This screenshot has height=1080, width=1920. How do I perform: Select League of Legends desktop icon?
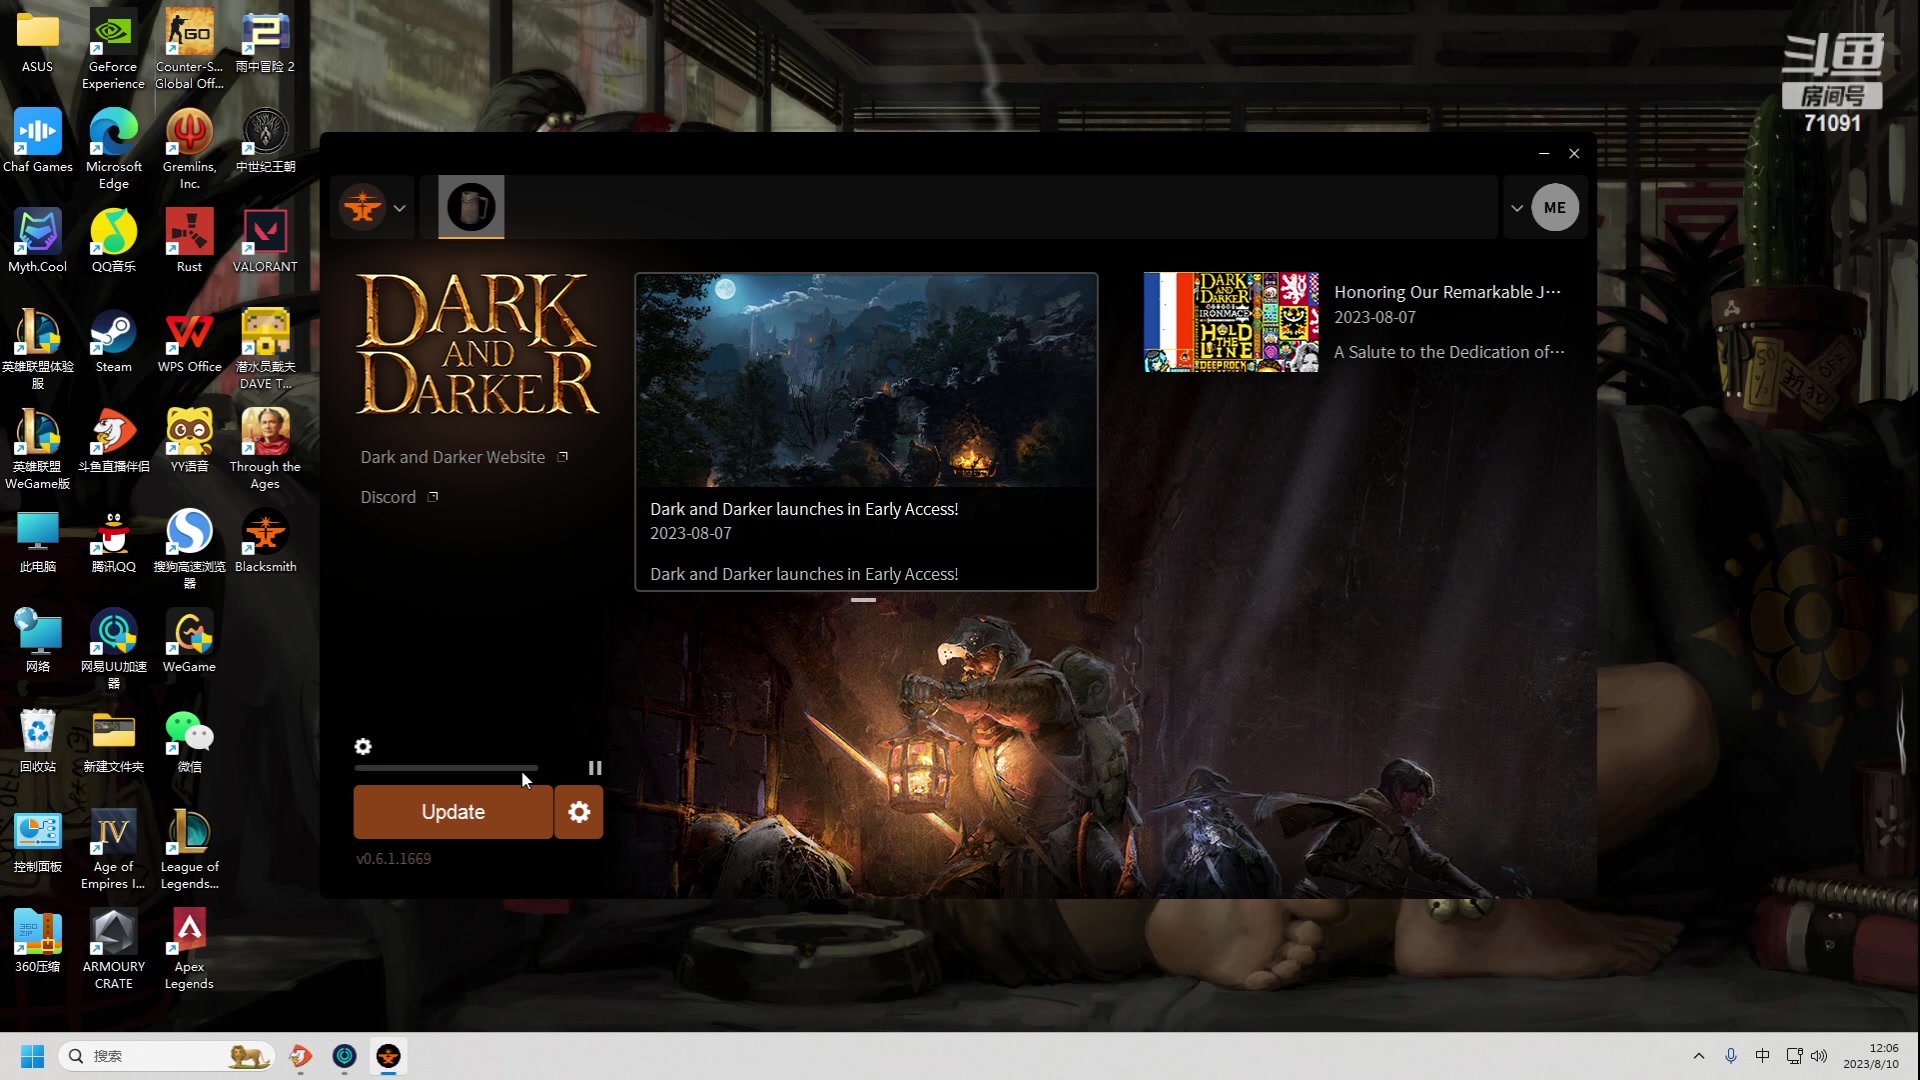coord(189,850)
